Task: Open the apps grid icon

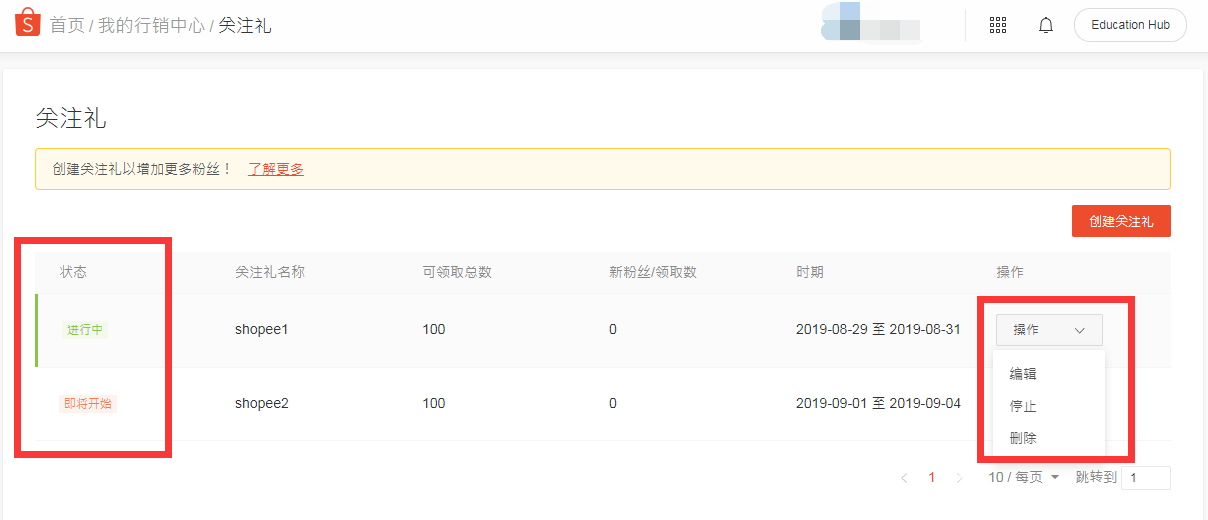Action: coord(997,25)
